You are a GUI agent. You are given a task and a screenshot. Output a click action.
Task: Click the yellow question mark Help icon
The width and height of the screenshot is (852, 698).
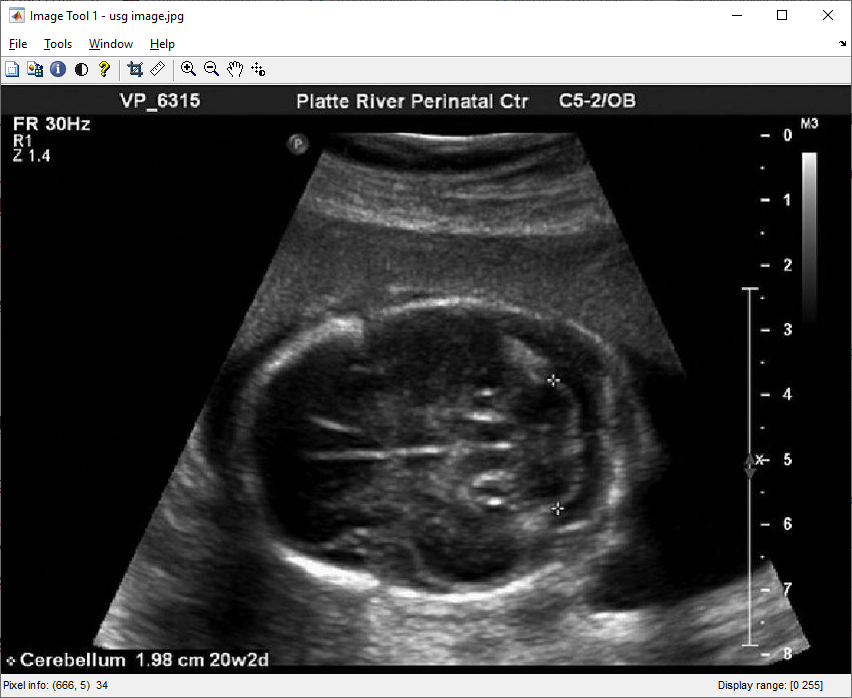coord(103,69)
